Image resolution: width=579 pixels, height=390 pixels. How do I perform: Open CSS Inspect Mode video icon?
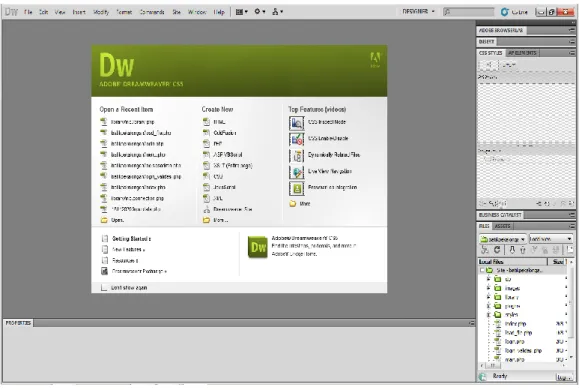coord(297,123)
